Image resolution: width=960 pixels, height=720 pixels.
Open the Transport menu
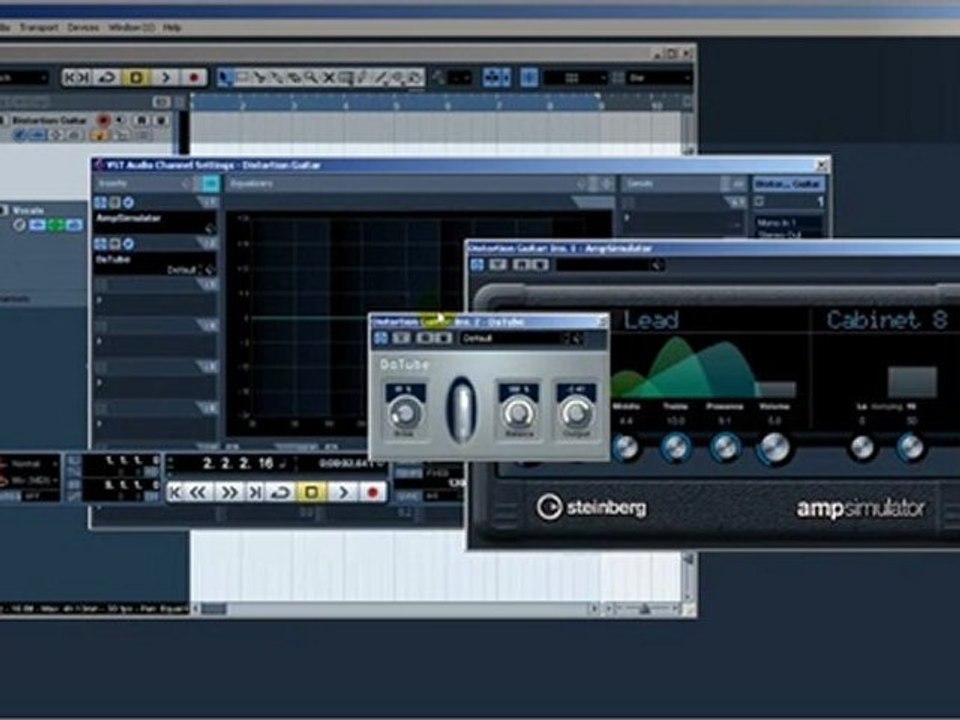coord(39,28)
